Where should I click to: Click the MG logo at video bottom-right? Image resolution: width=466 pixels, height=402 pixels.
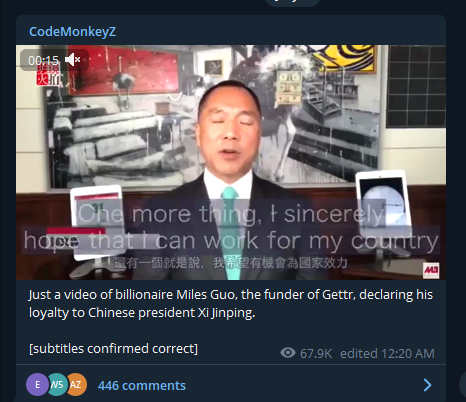(x=431, y=271)
